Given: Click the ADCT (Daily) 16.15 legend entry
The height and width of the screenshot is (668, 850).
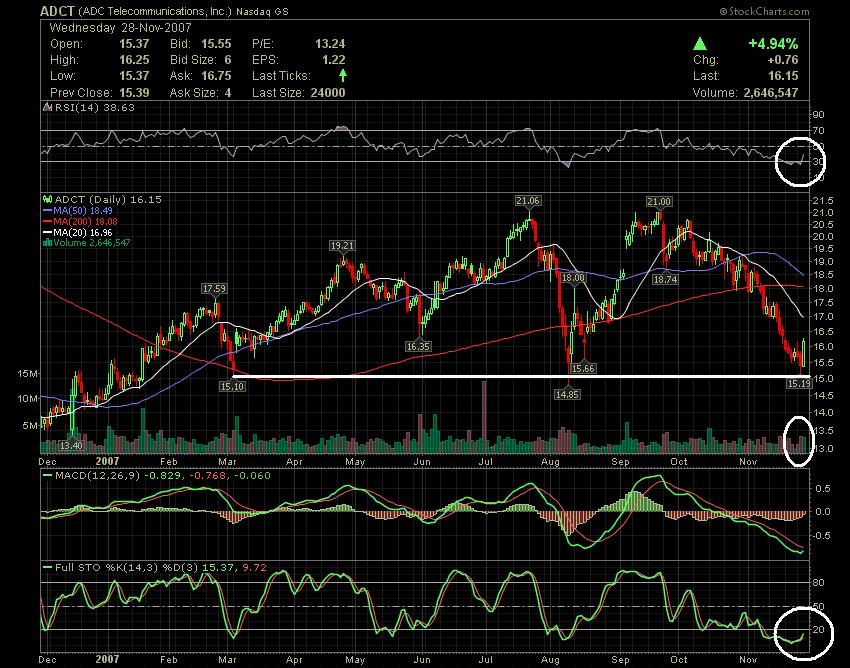Looking at the screenshot, I should point(108,200).
